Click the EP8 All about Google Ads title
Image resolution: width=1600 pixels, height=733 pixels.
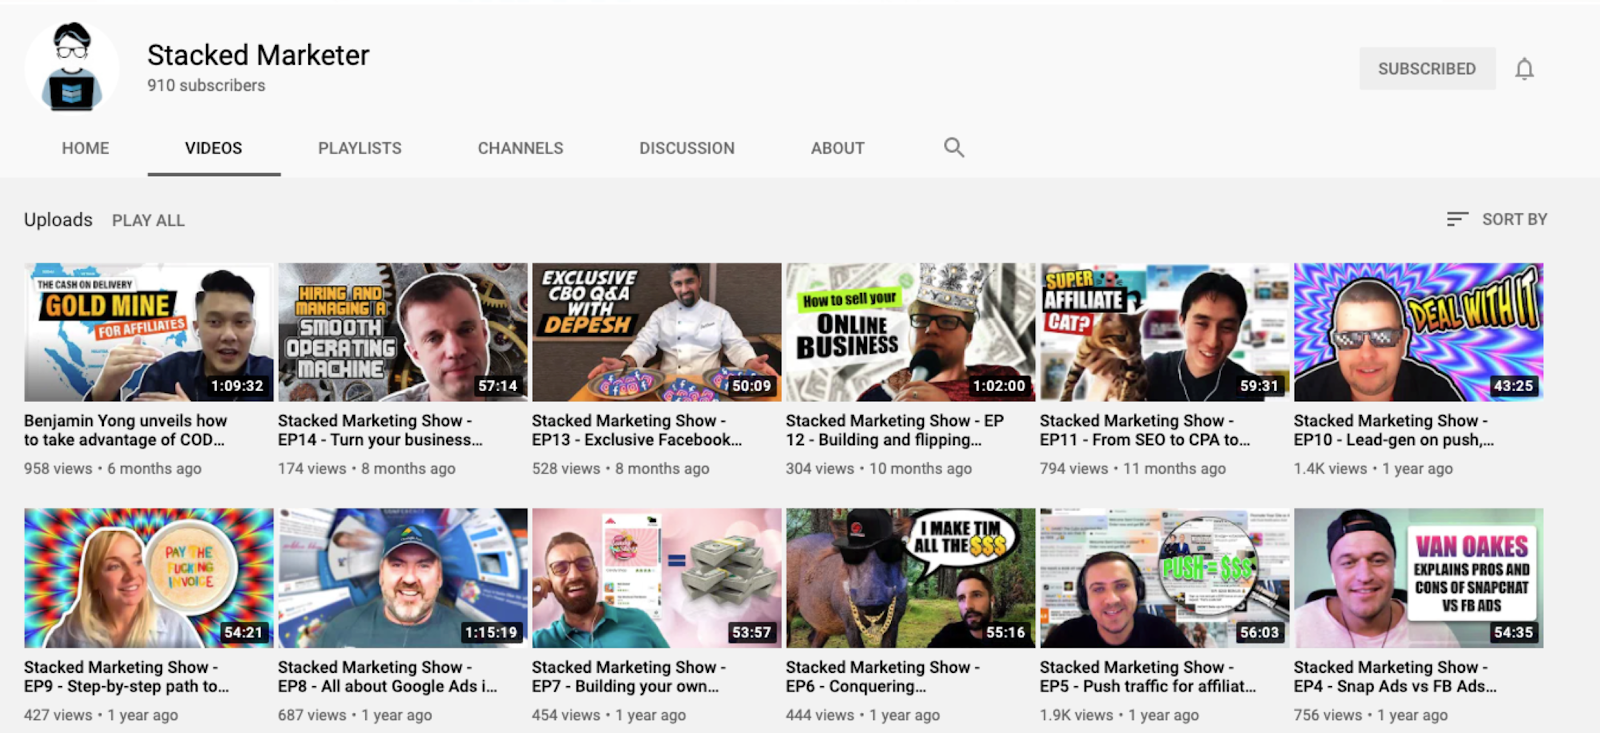point(388,676)
